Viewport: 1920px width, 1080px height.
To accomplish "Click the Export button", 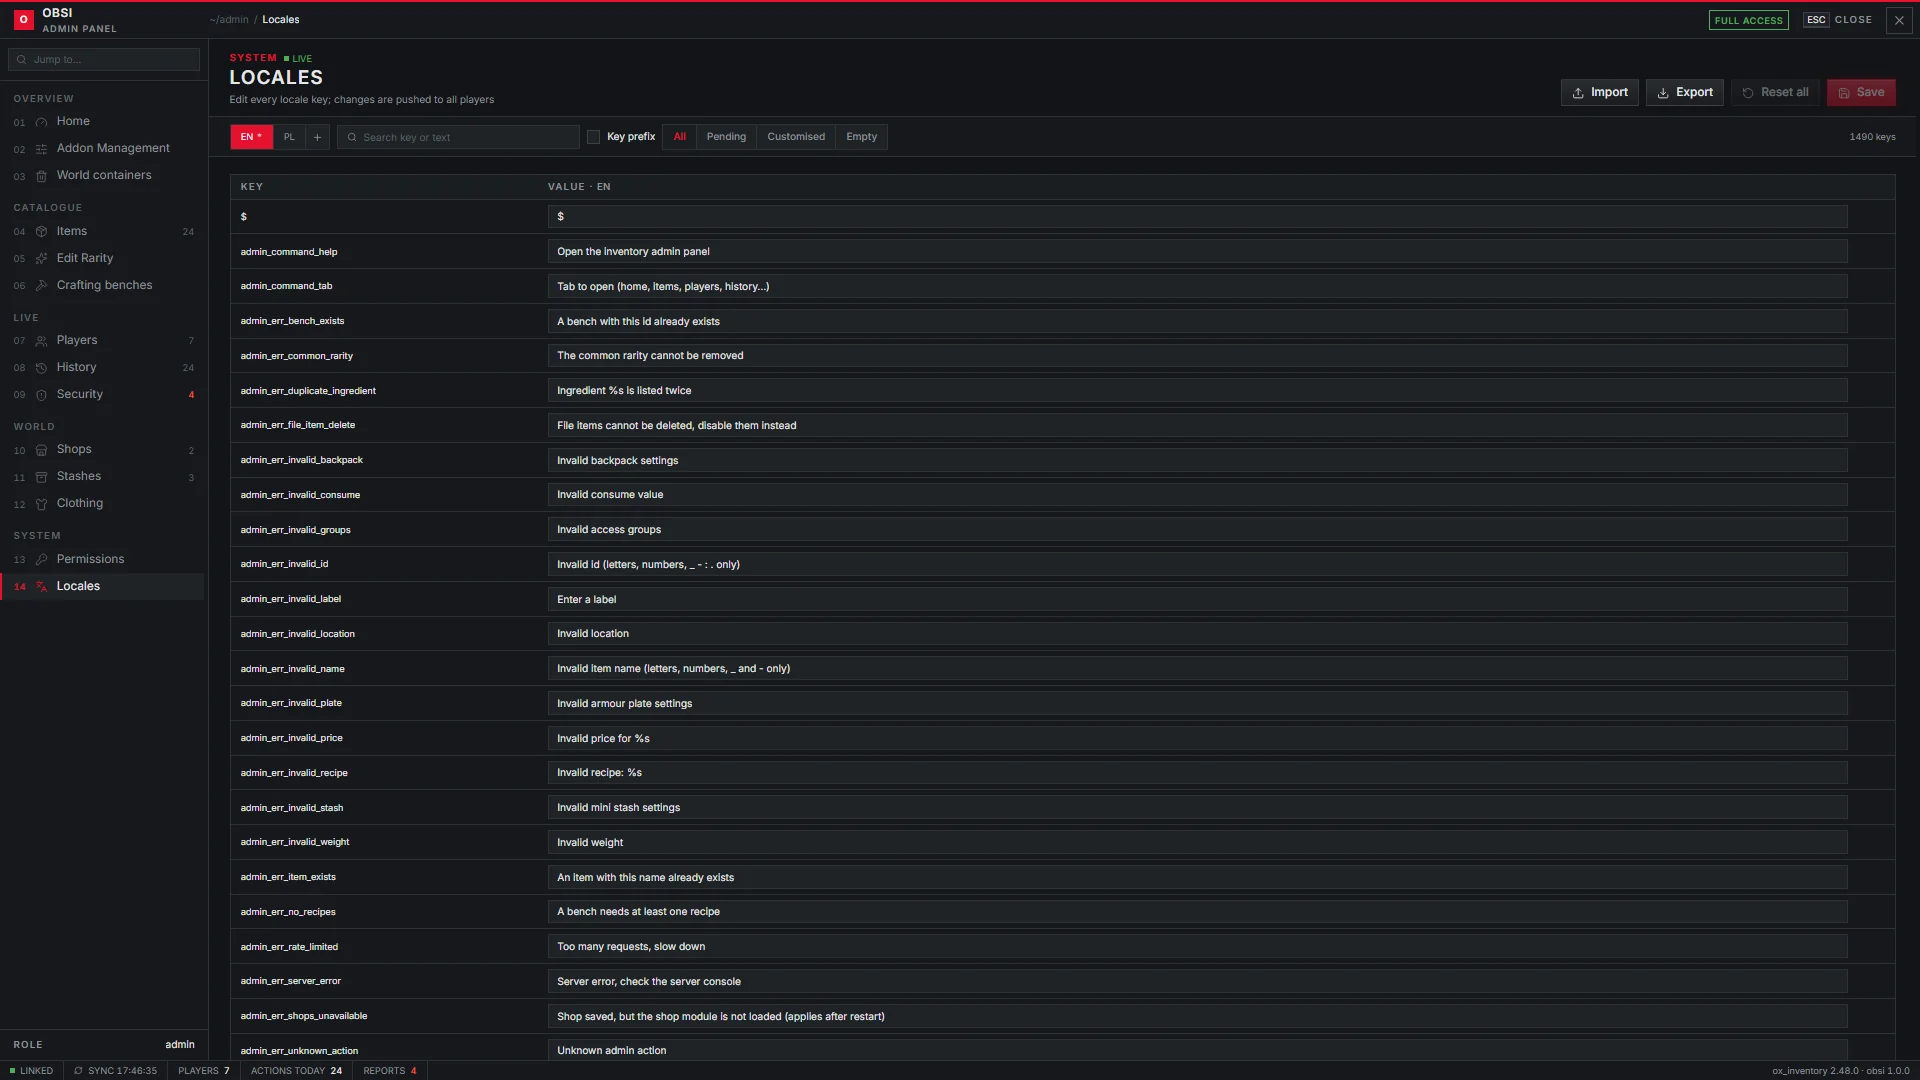I will click(x=1685, y=92).
